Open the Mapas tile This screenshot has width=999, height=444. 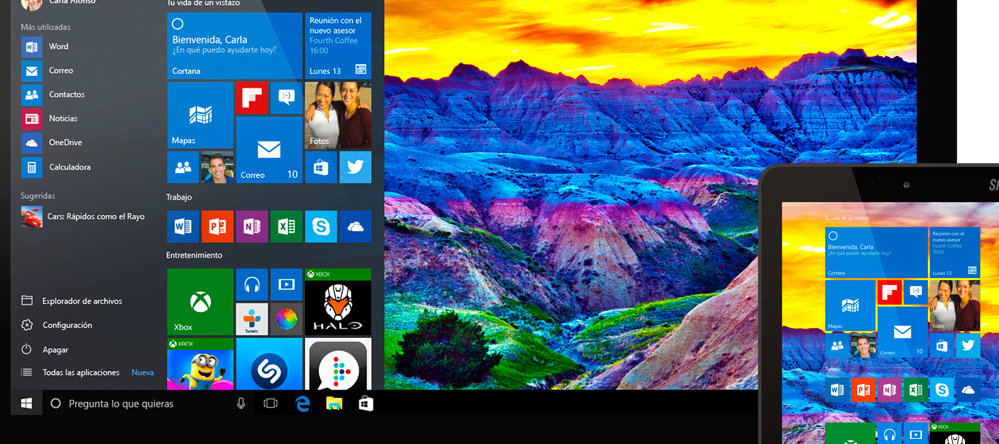[x=200, y=115]
